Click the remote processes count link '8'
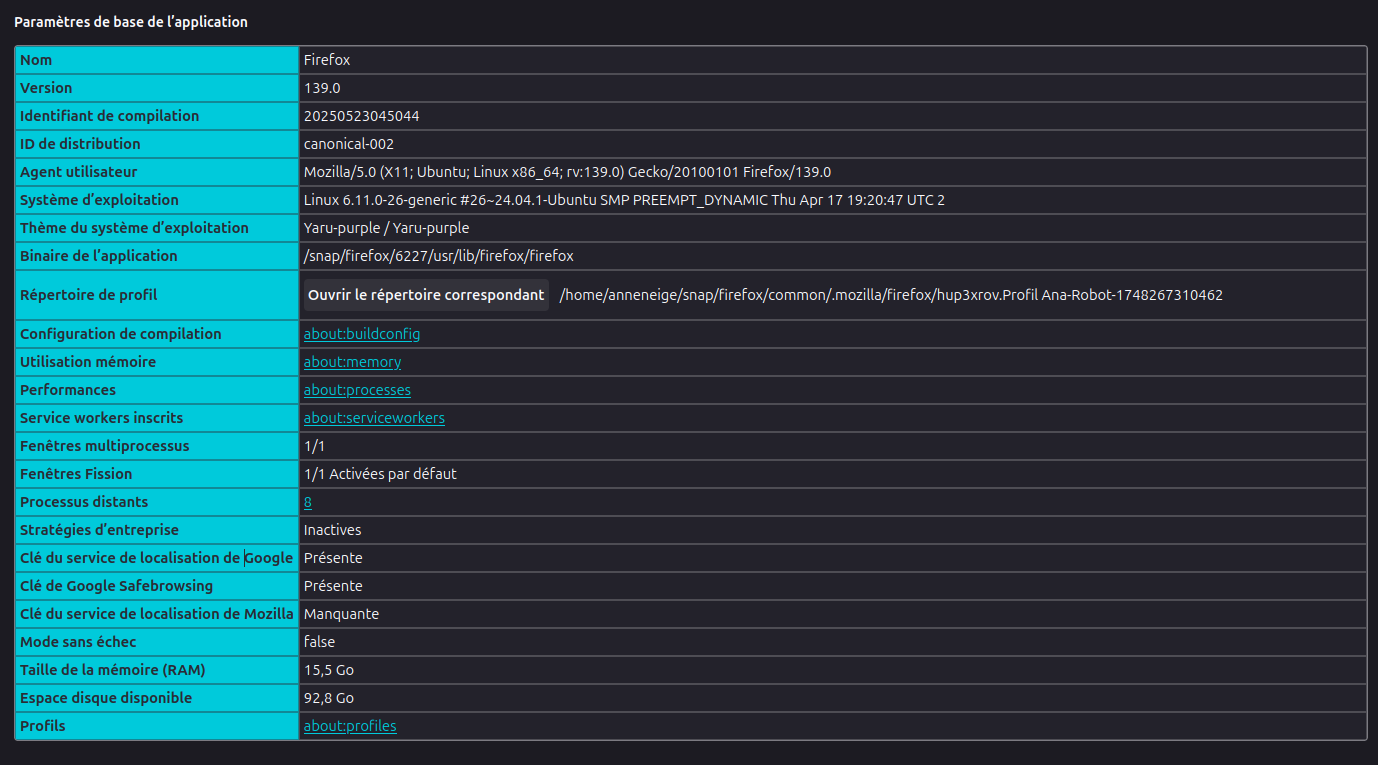The height and width of the screenshot is (765, 1378). (308, 502)
